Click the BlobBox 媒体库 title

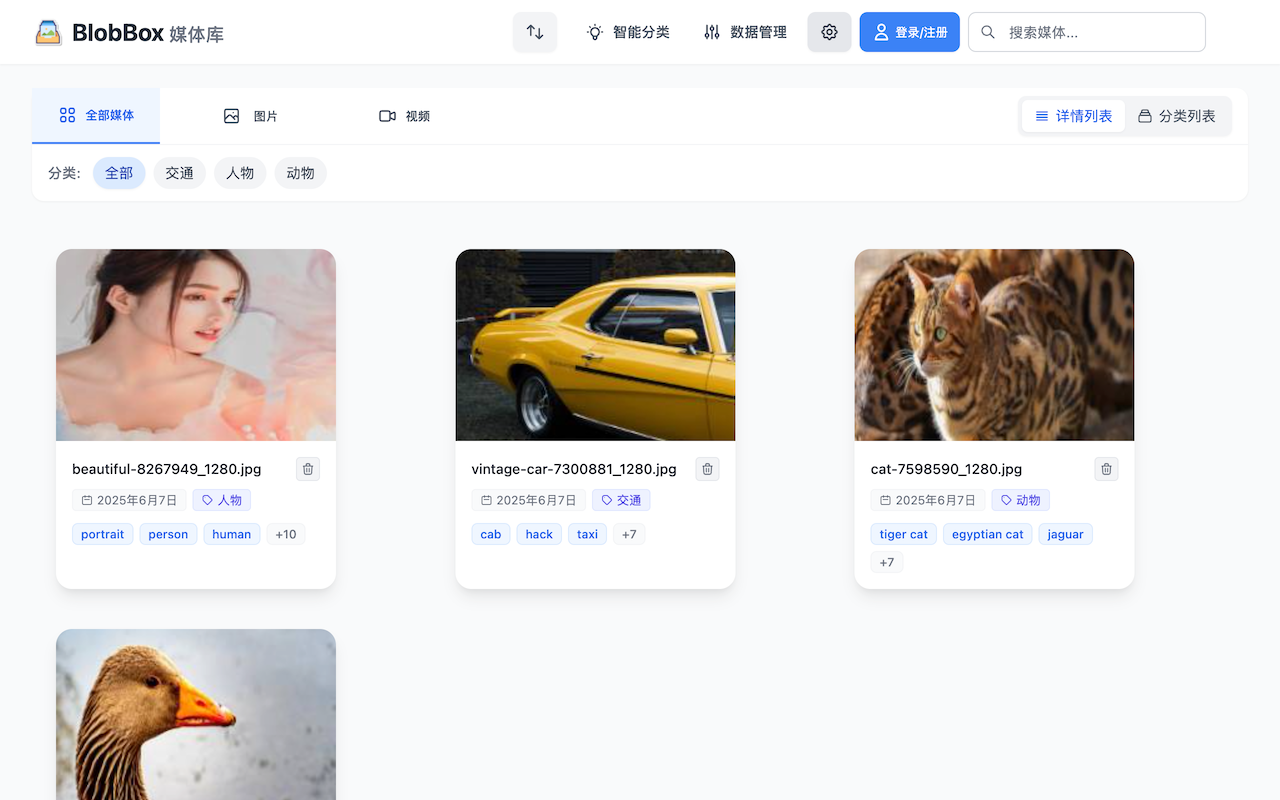148,33
